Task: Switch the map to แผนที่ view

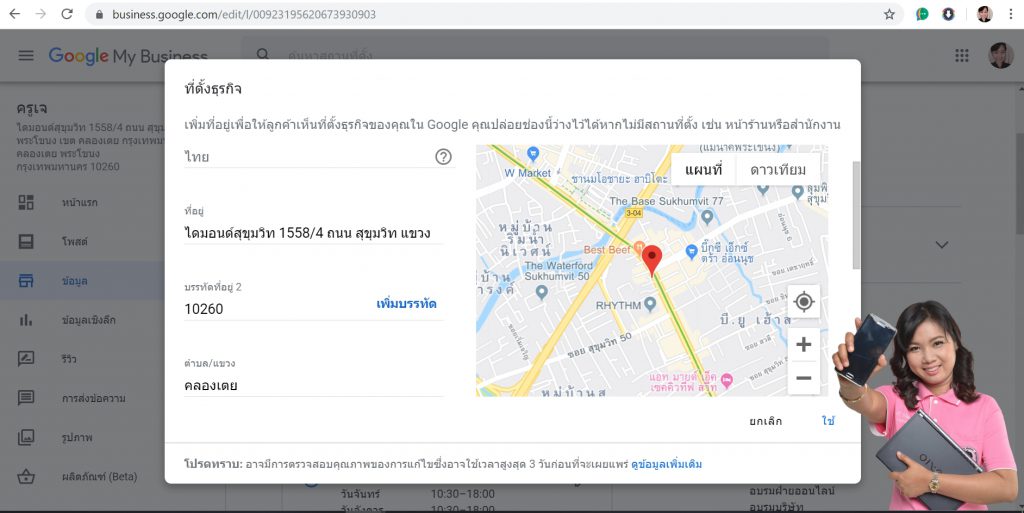Action: coord(703,170)
